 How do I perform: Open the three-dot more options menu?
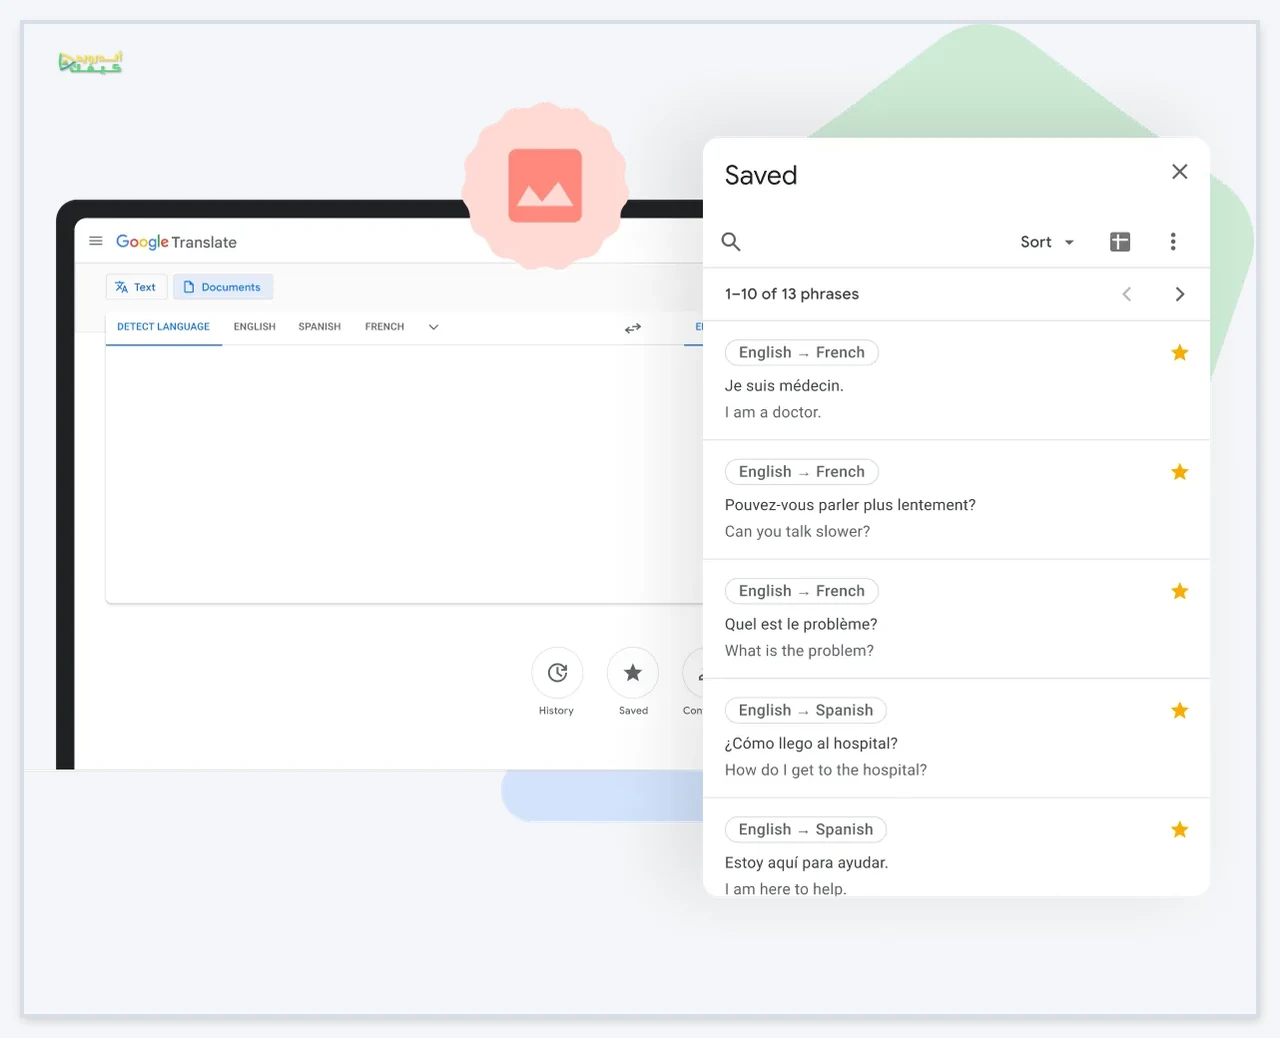(1173, 241)
